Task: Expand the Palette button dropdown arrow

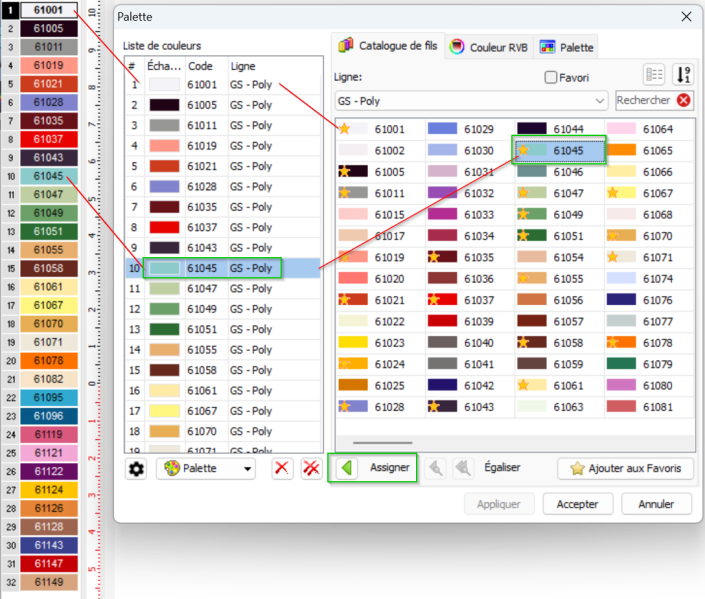Action: [247, 469]
